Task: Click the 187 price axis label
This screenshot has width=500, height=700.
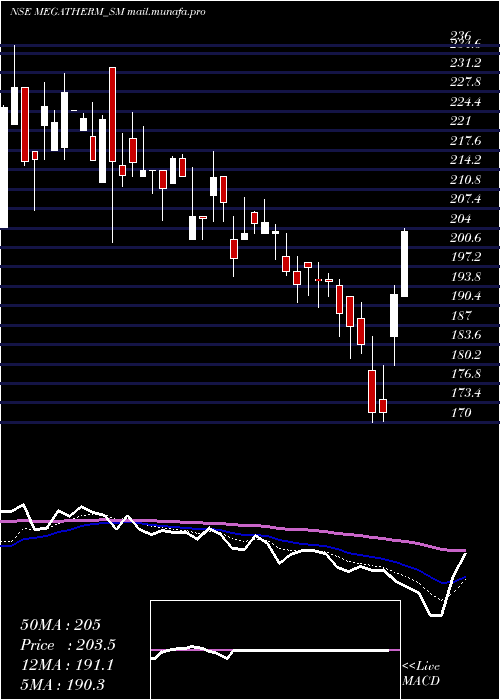Action: point(461,316)
